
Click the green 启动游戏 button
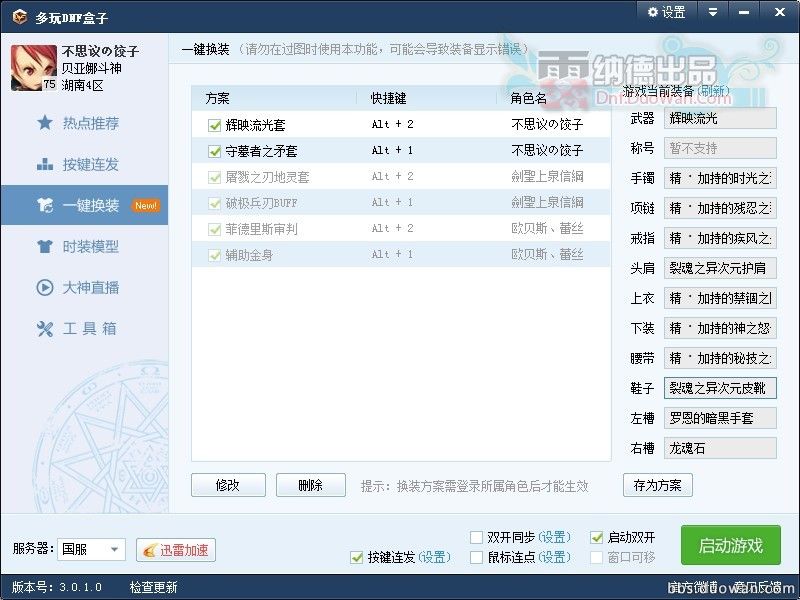(x=731, y=545)
